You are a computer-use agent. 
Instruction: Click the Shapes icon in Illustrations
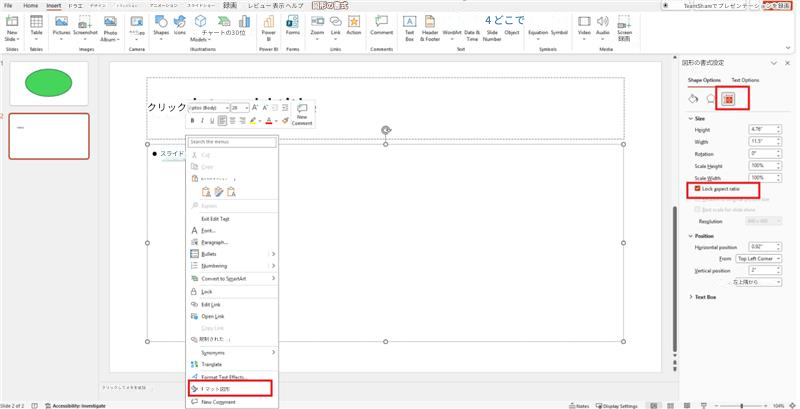pos(161,22)
